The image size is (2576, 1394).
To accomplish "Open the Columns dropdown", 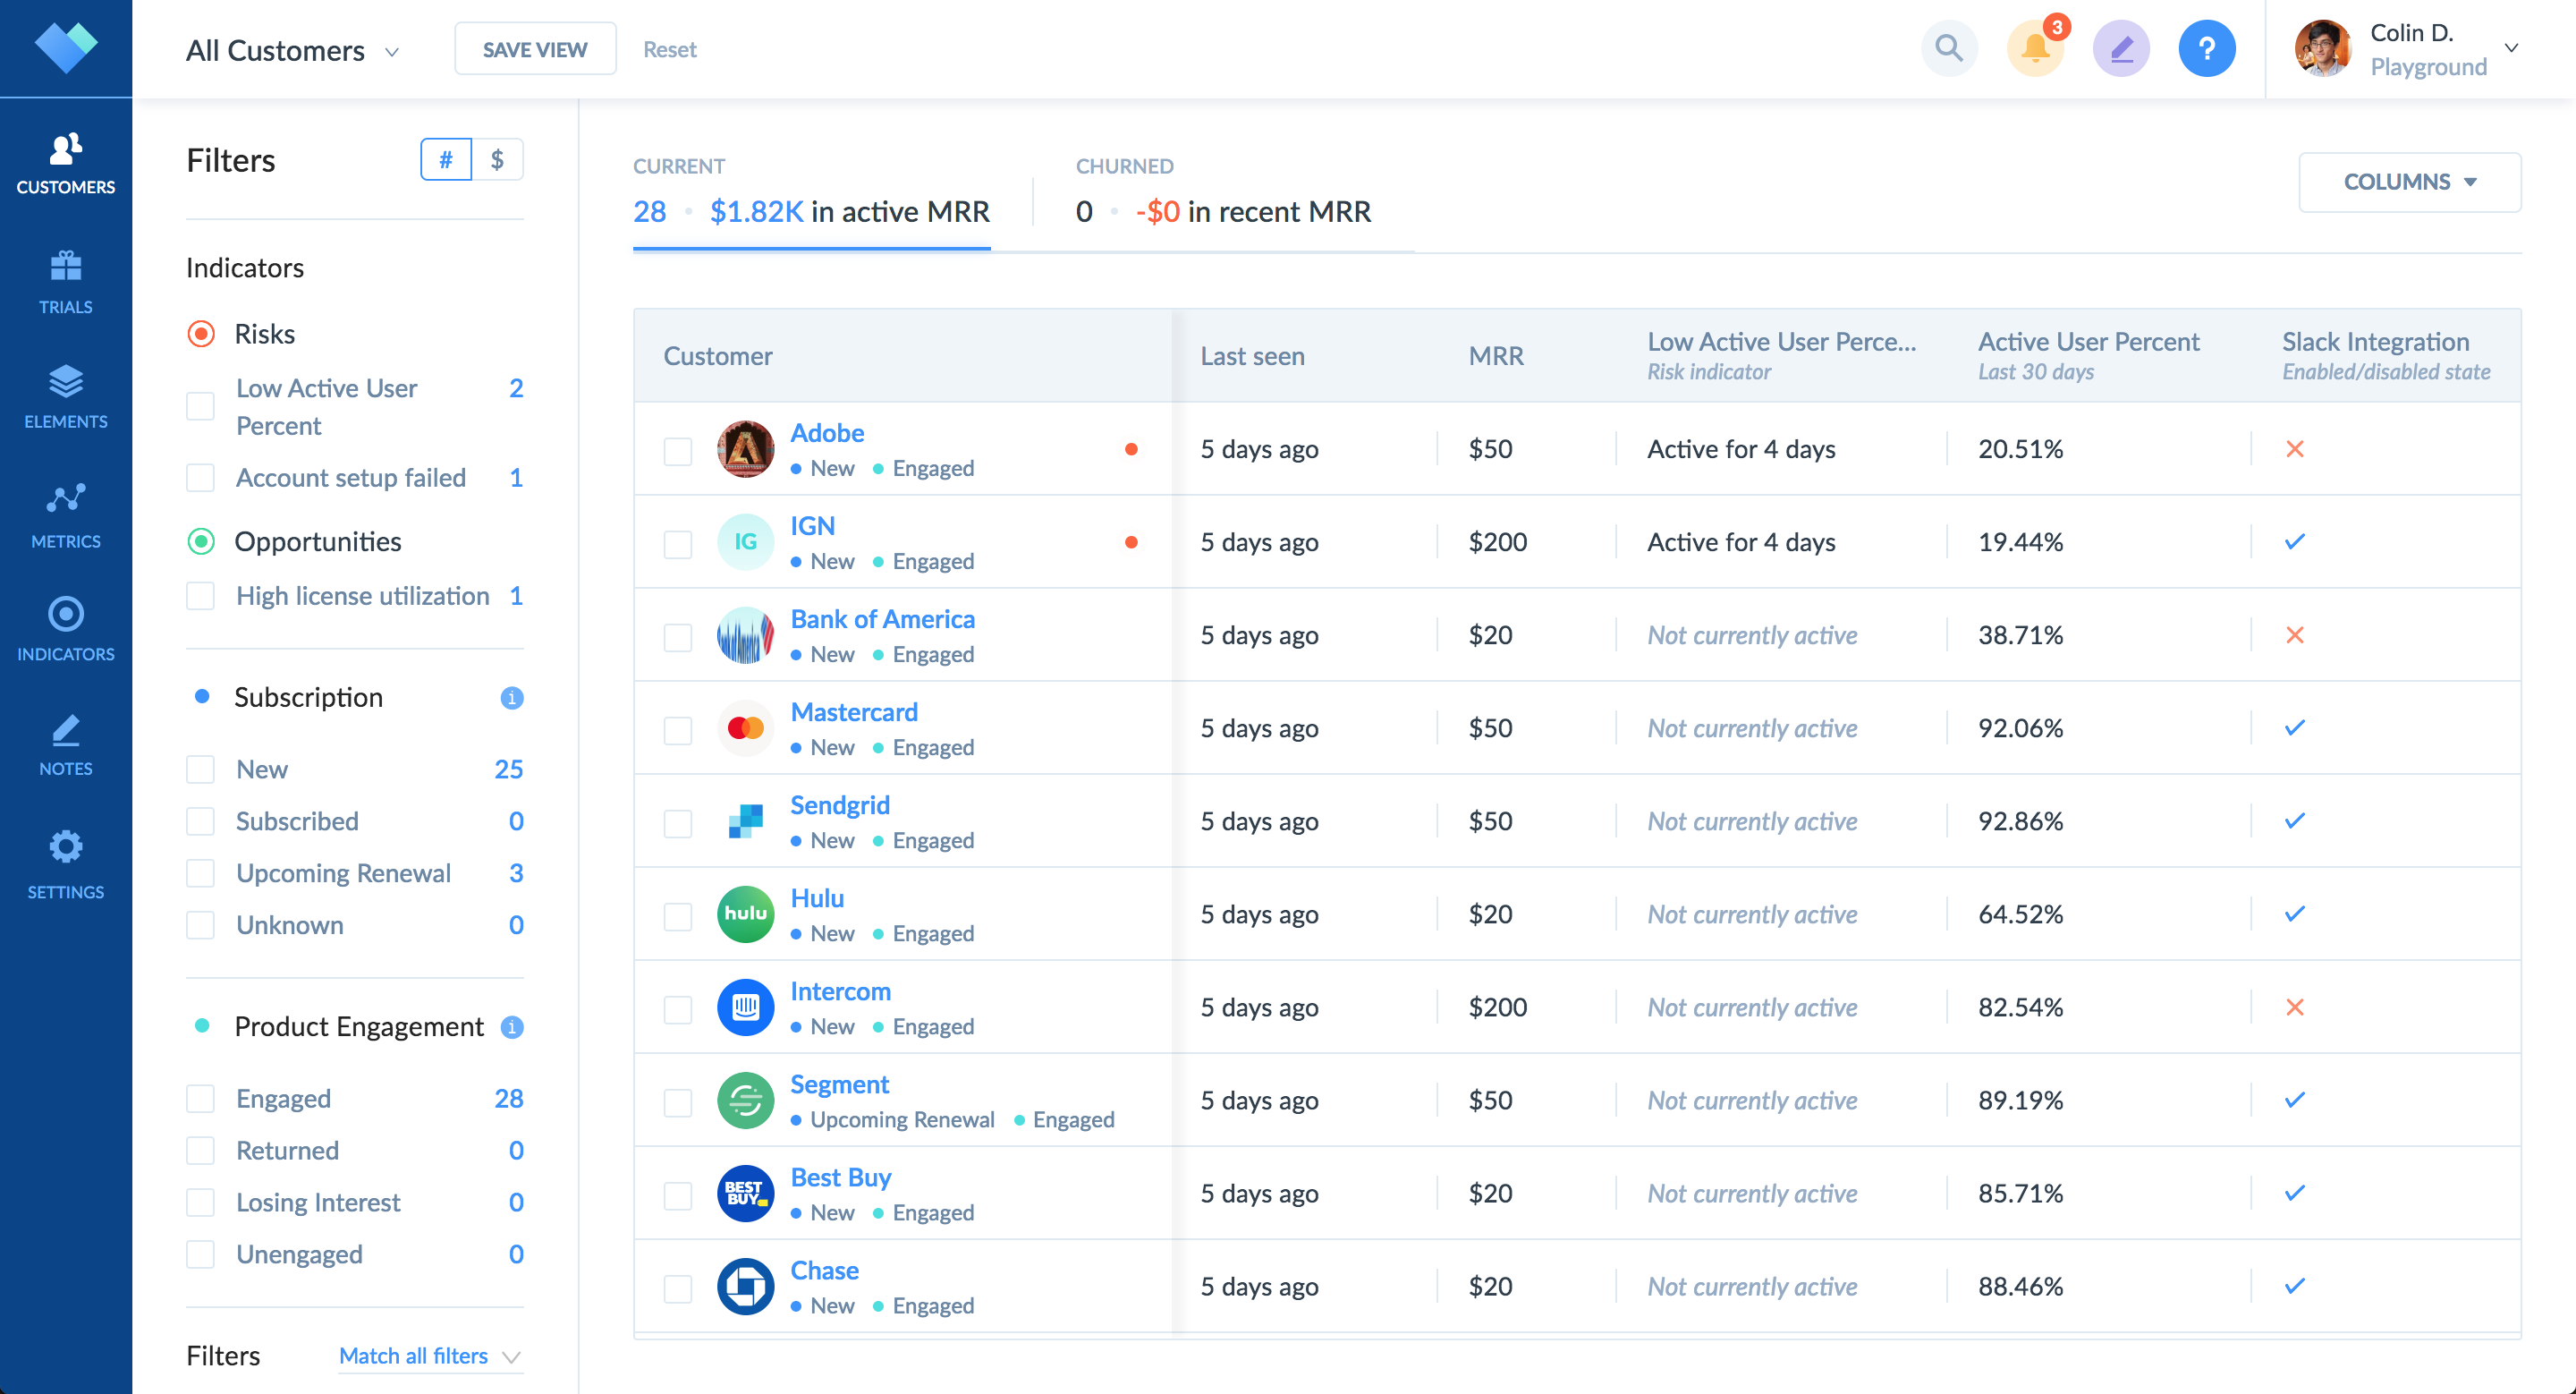I will pyautogui.click(x=2408, y=182).
